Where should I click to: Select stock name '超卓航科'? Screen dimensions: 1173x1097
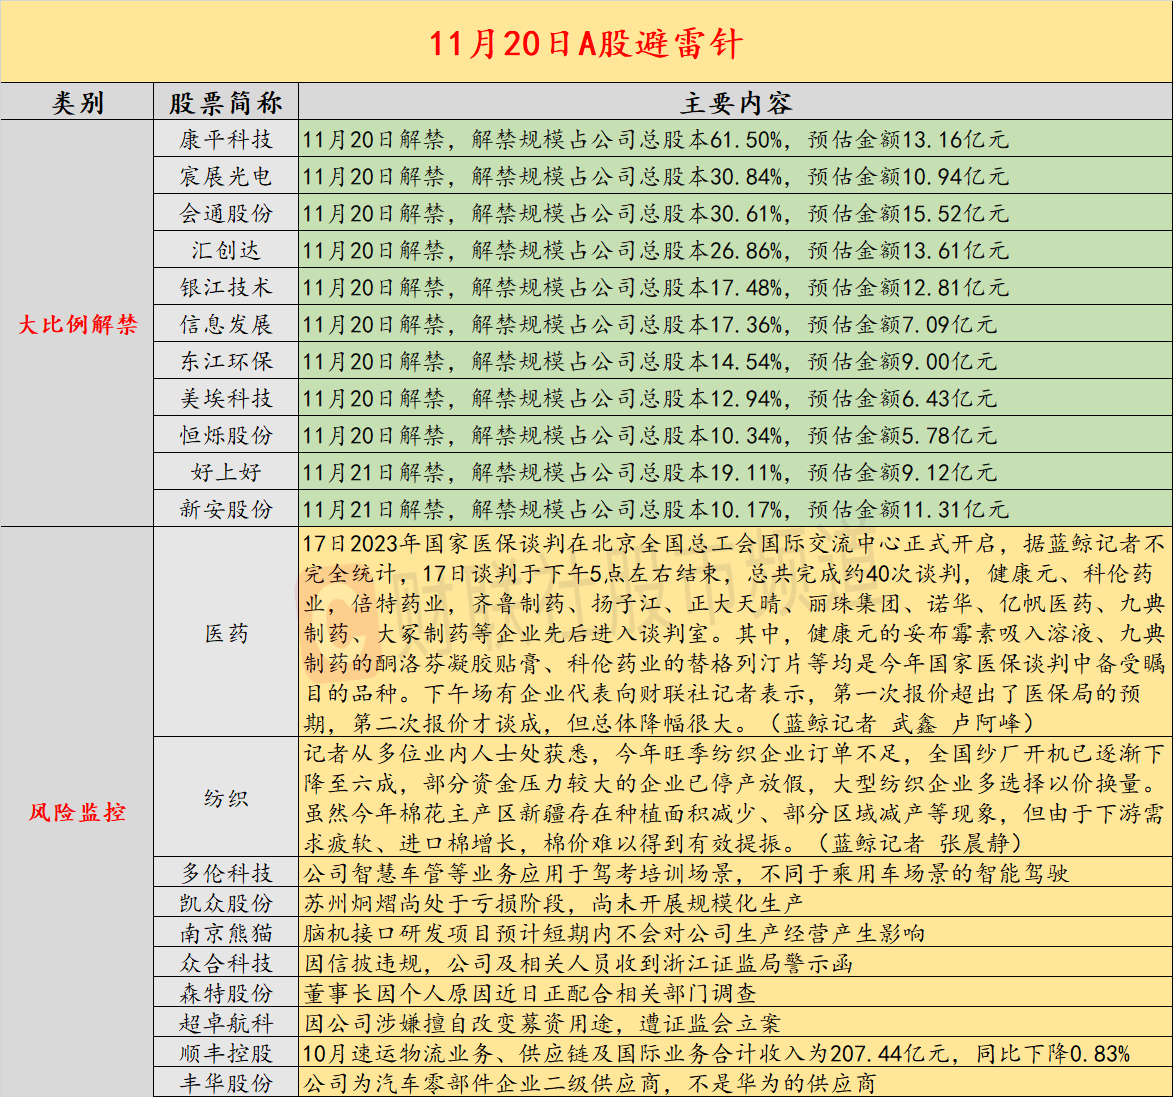point(226,1023)
